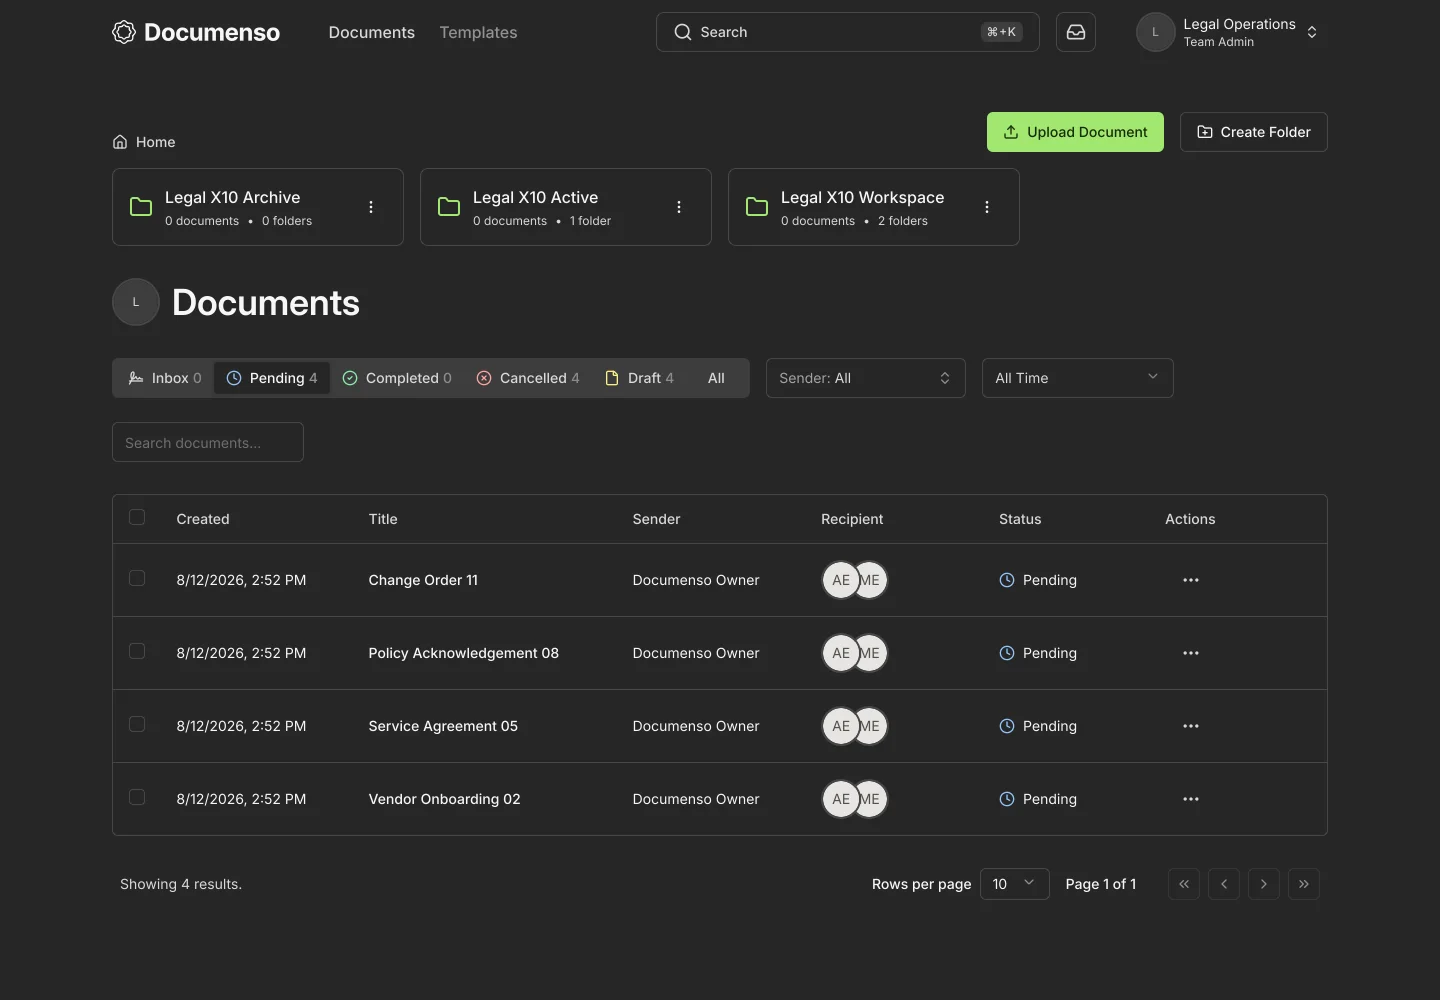1440x1000 pixels.
Task: Open options menu for Legal X10 Workspace folder
Action: (987, 207)
